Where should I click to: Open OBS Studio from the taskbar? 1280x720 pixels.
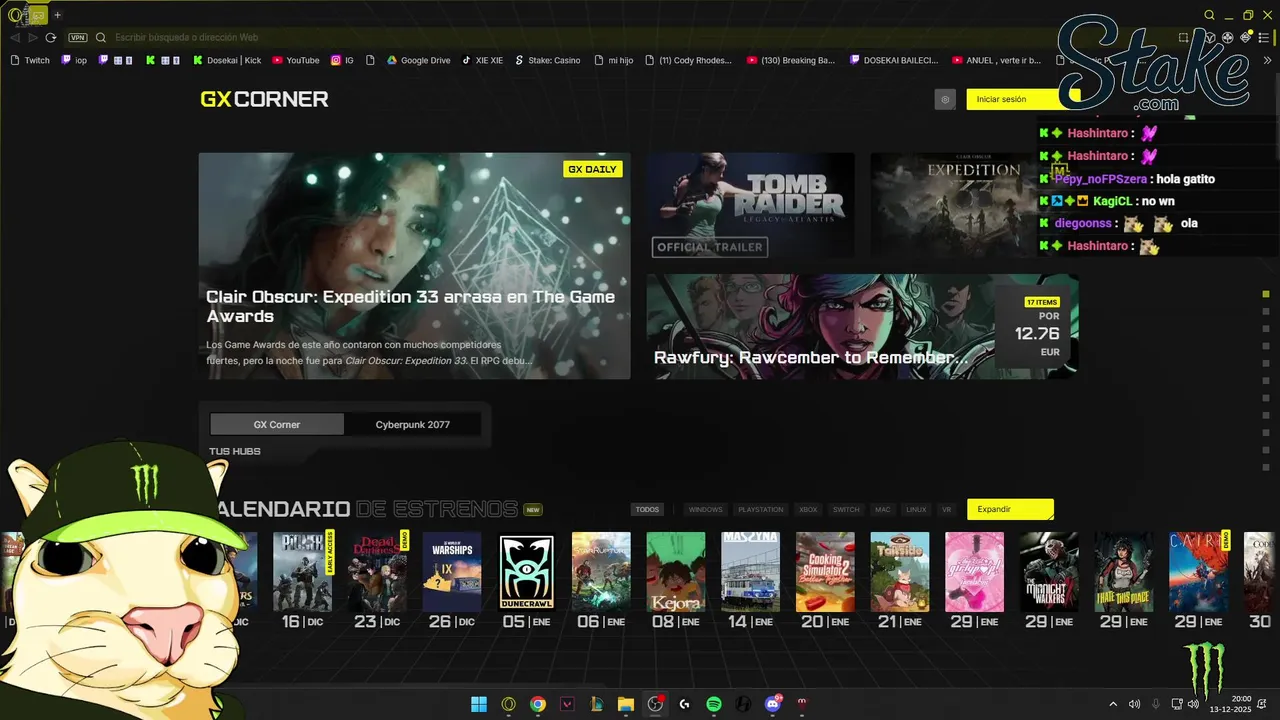click(x=655, y=704)
